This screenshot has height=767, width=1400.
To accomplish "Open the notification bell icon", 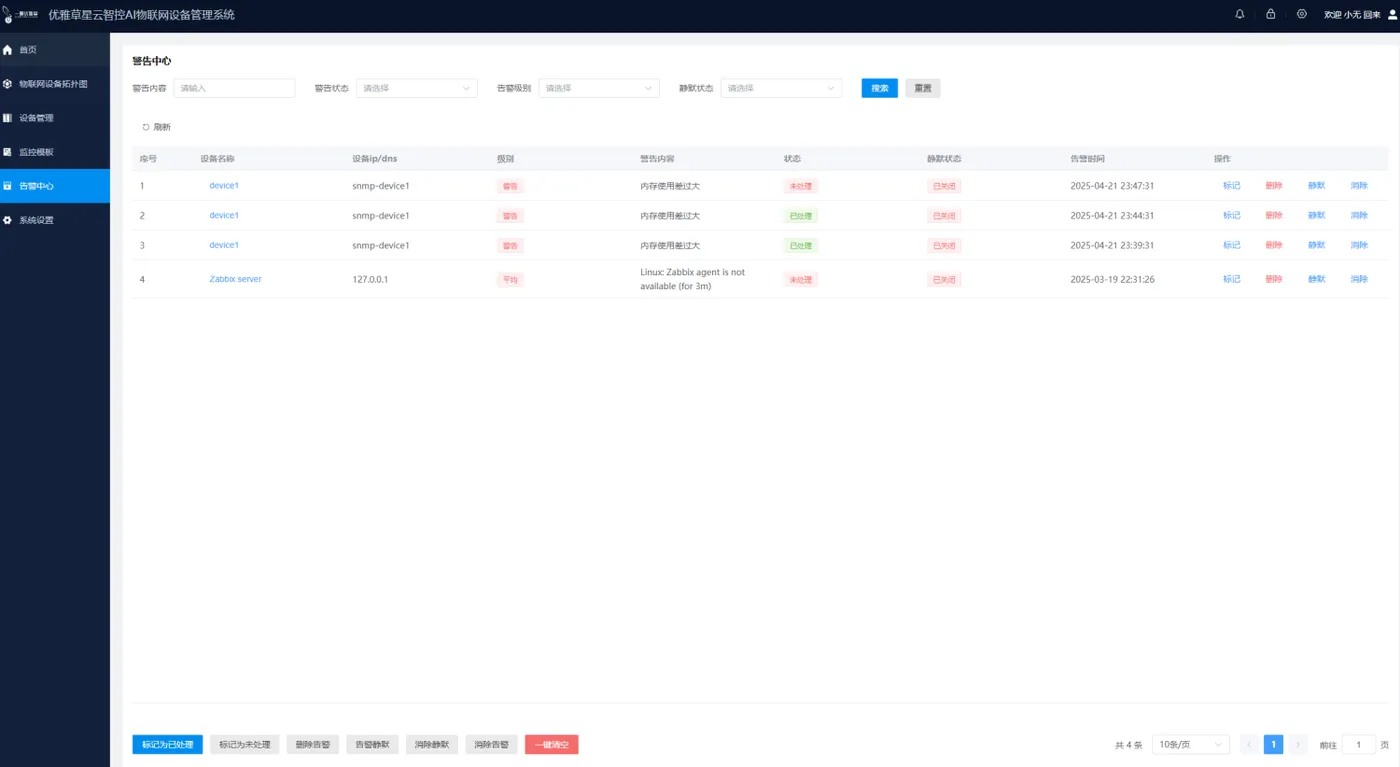I will click(x=1240, y=15).
